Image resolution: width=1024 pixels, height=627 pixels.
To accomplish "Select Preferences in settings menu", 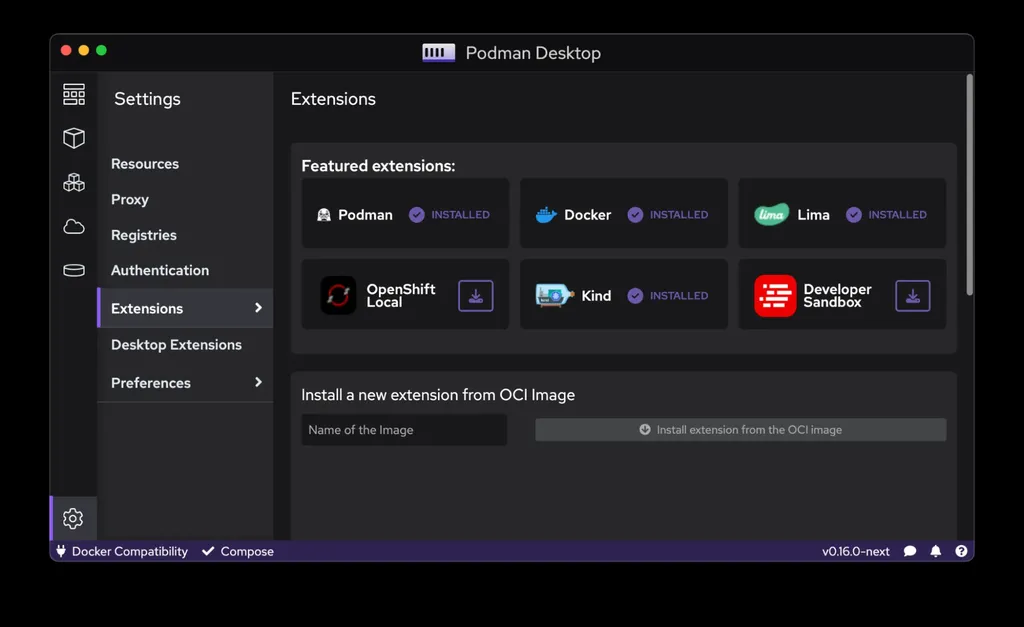I will [x=185, y=383].
